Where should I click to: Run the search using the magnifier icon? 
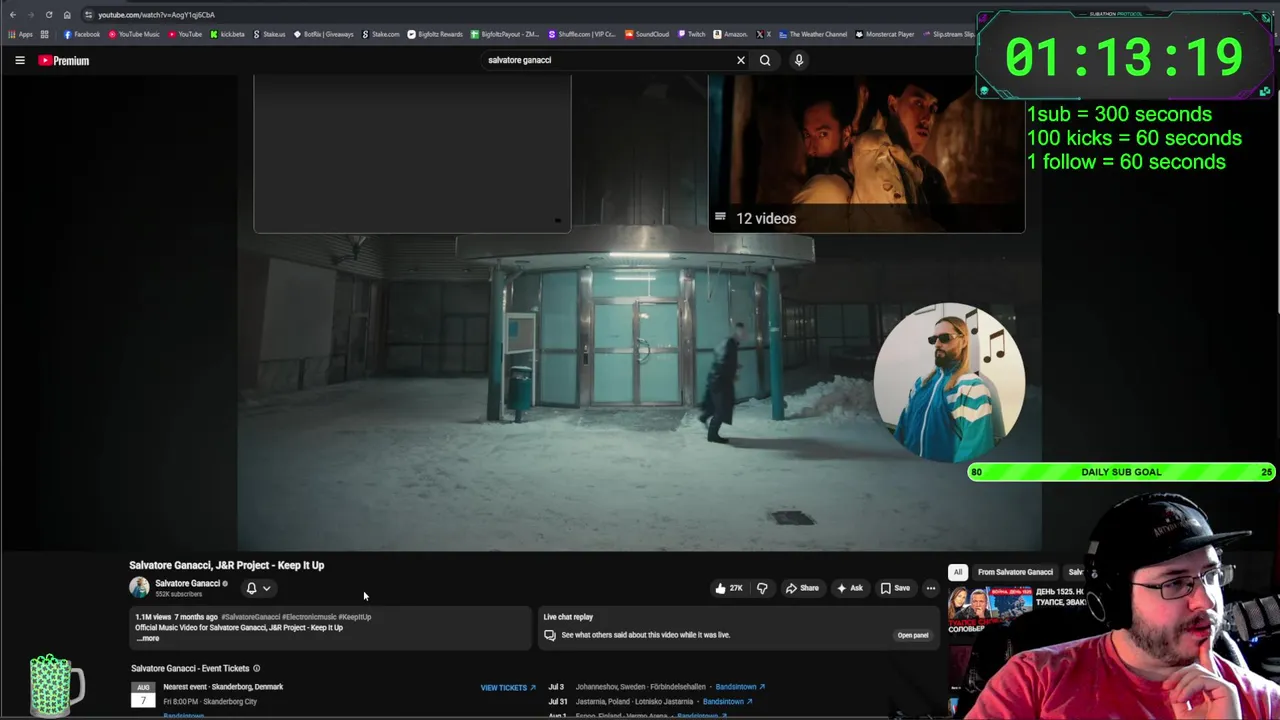coord(765,60)
